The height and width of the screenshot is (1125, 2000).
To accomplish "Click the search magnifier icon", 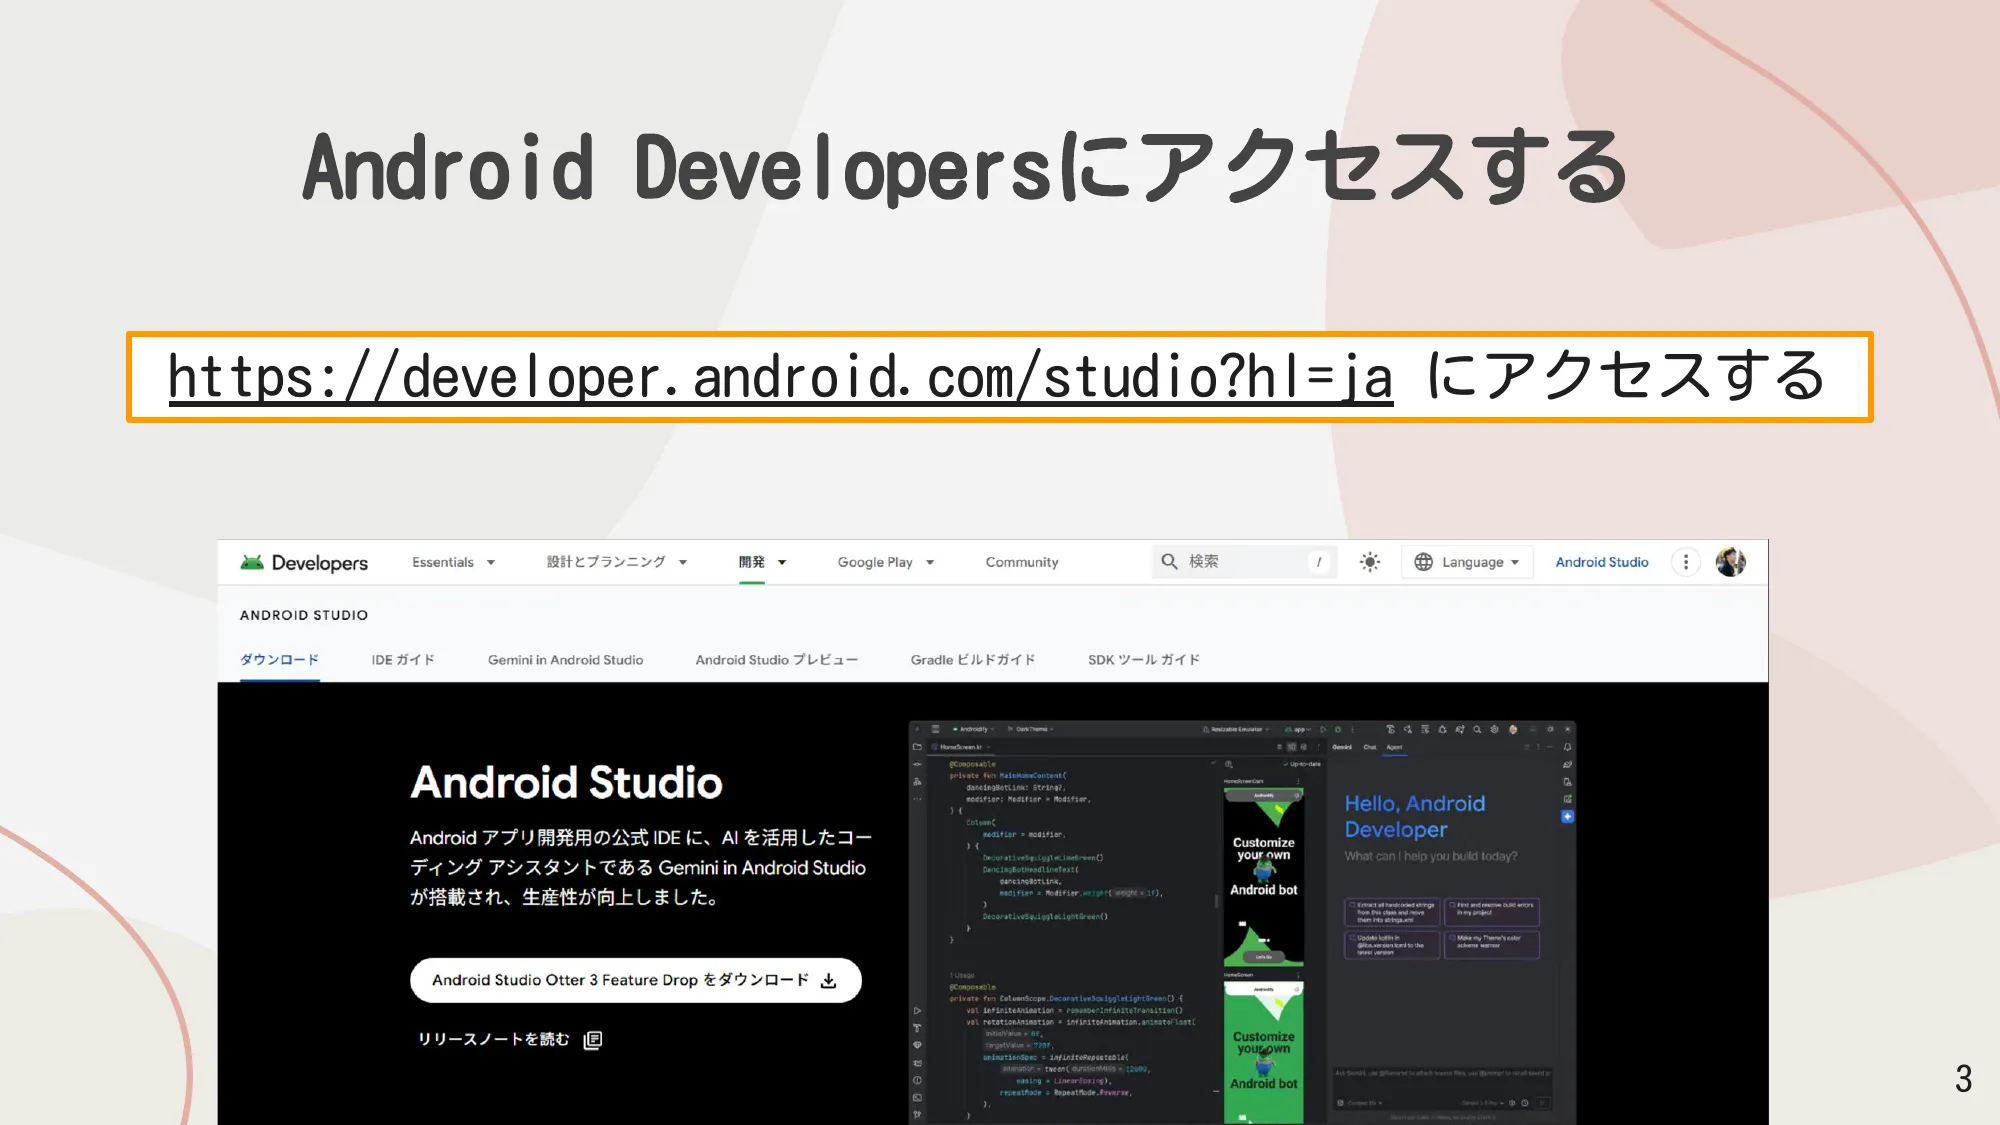I will tap(1169, 561).
